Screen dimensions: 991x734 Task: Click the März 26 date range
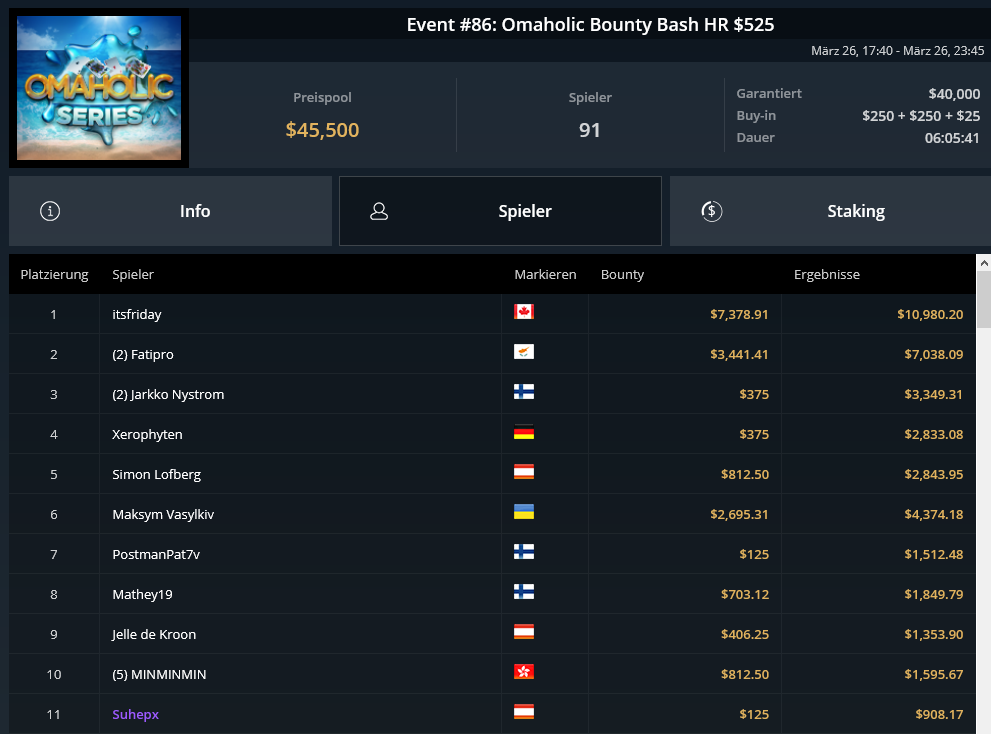coord(897,51)
